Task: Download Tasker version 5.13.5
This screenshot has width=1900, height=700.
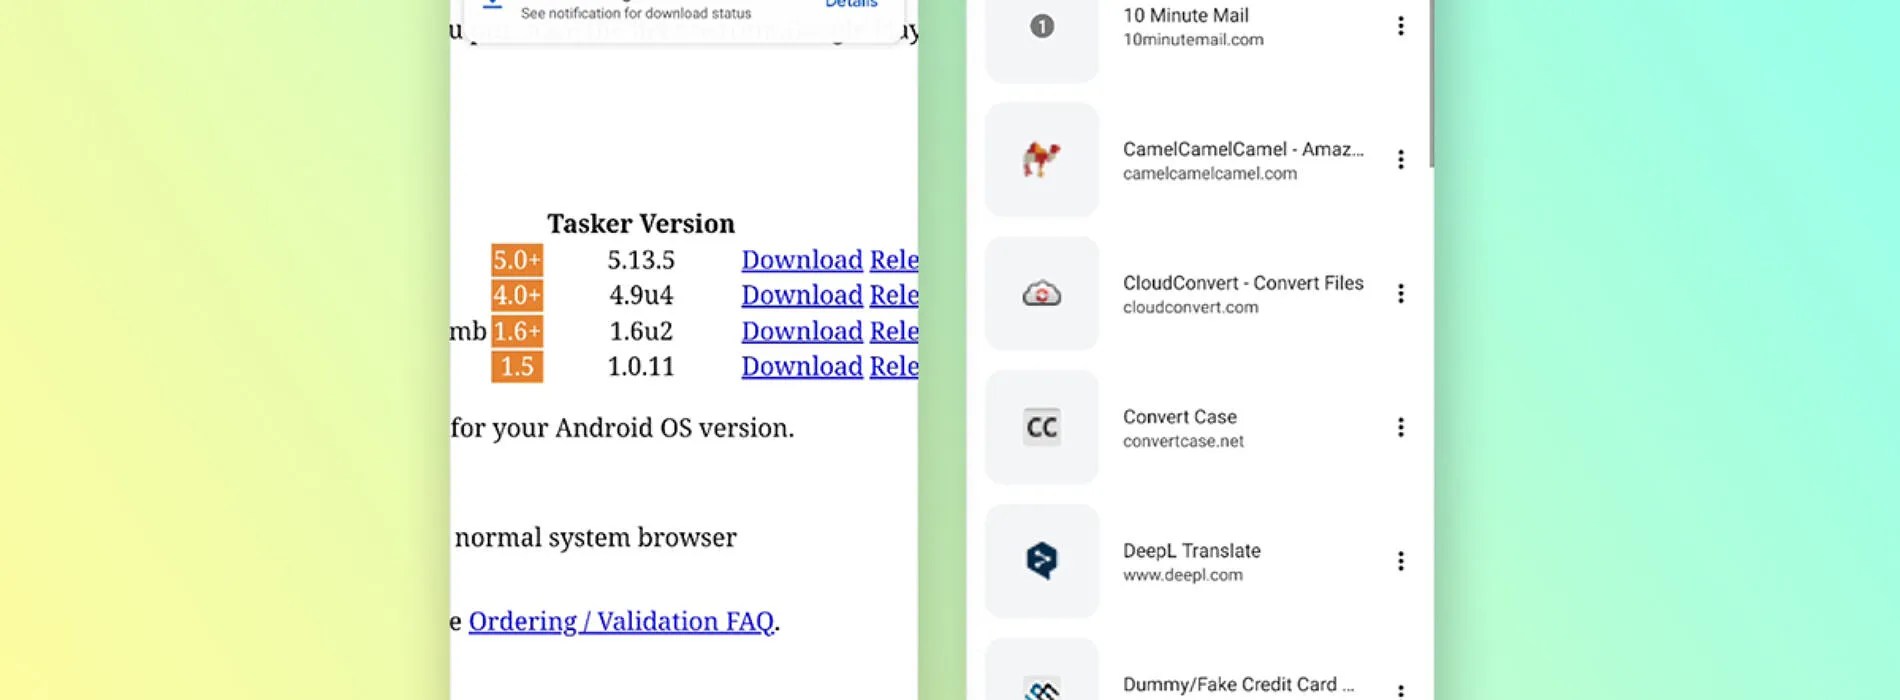Action: 802,260
